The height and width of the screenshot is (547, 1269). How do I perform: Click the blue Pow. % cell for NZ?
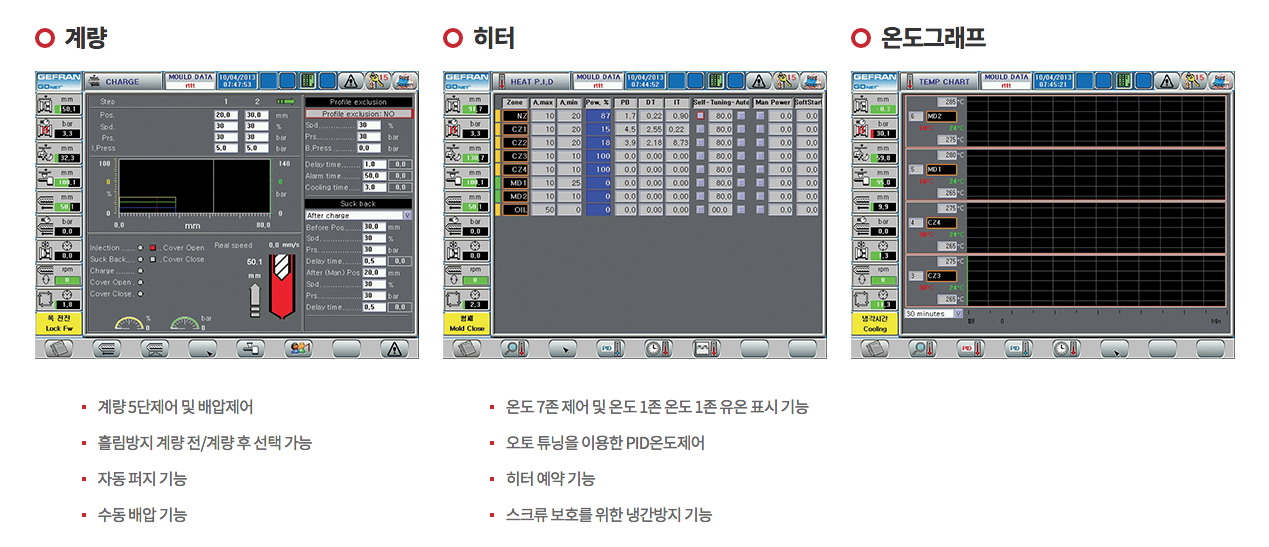(x=599, y=116)
